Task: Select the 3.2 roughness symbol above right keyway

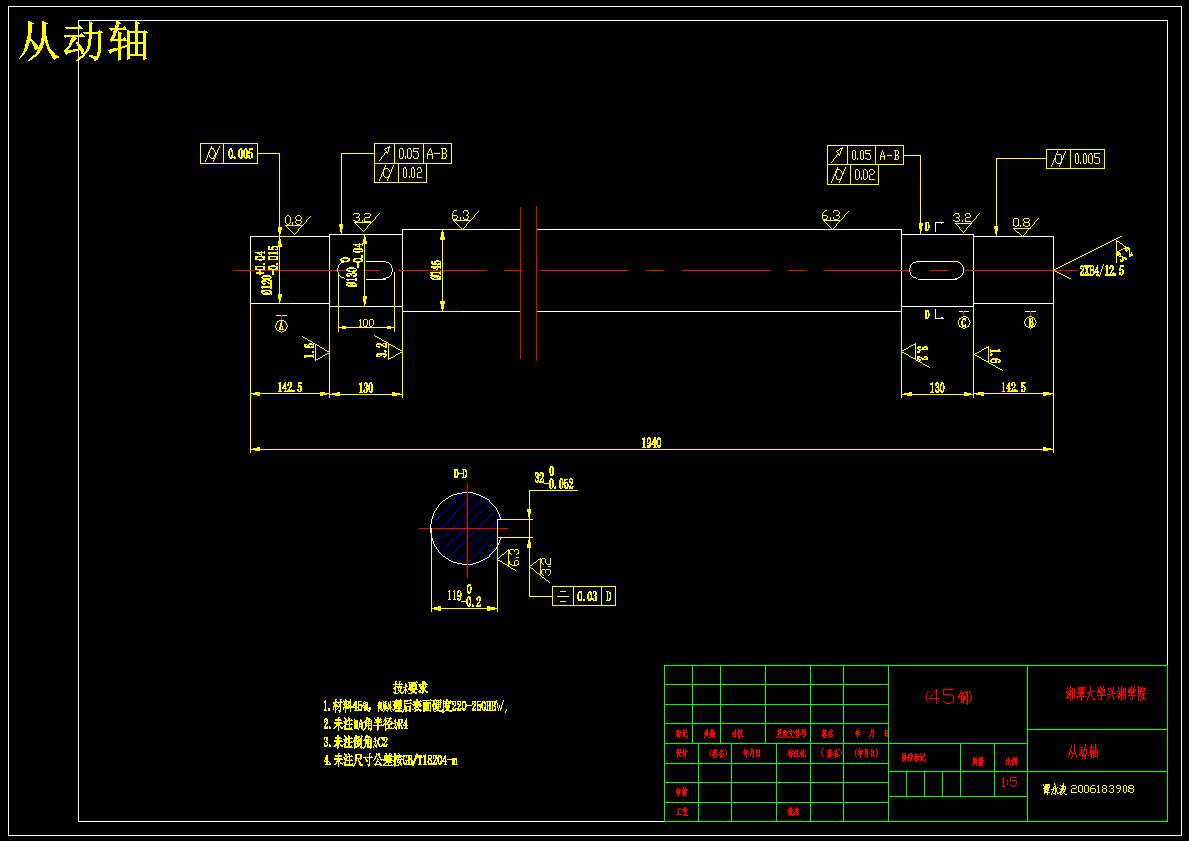Action: pos(965,221)
